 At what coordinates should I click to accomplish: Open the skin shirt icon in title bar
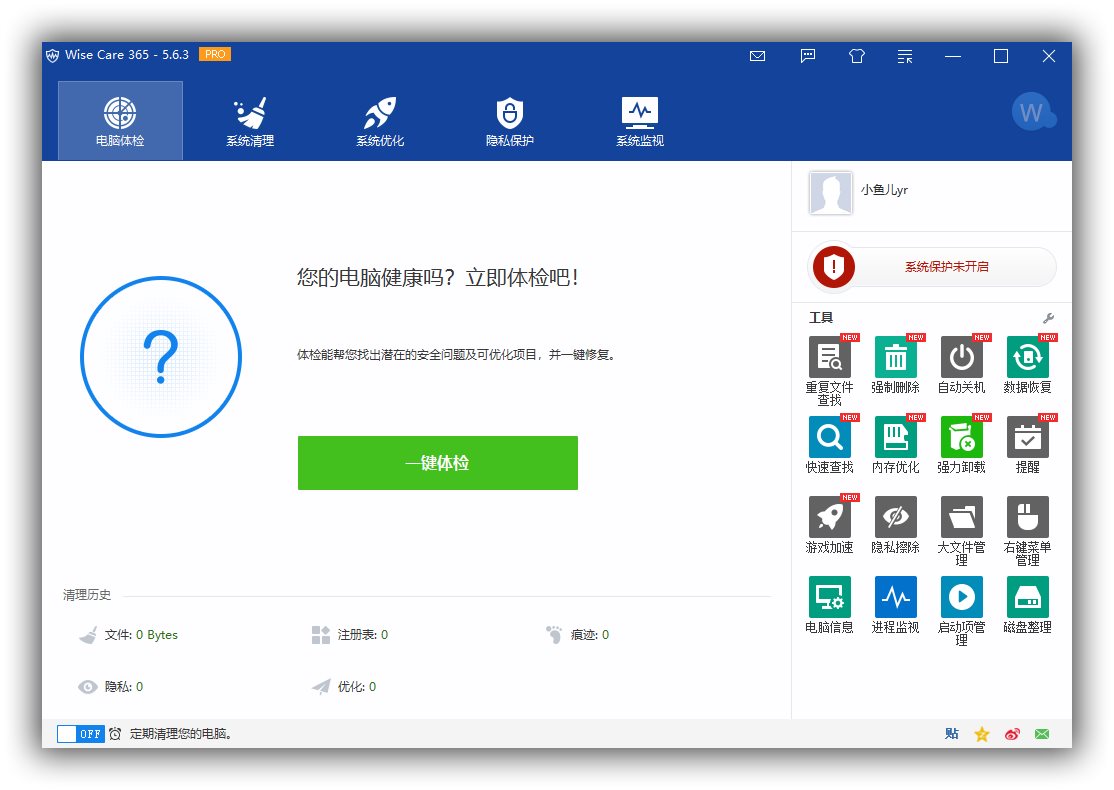(x=857, y=57)
